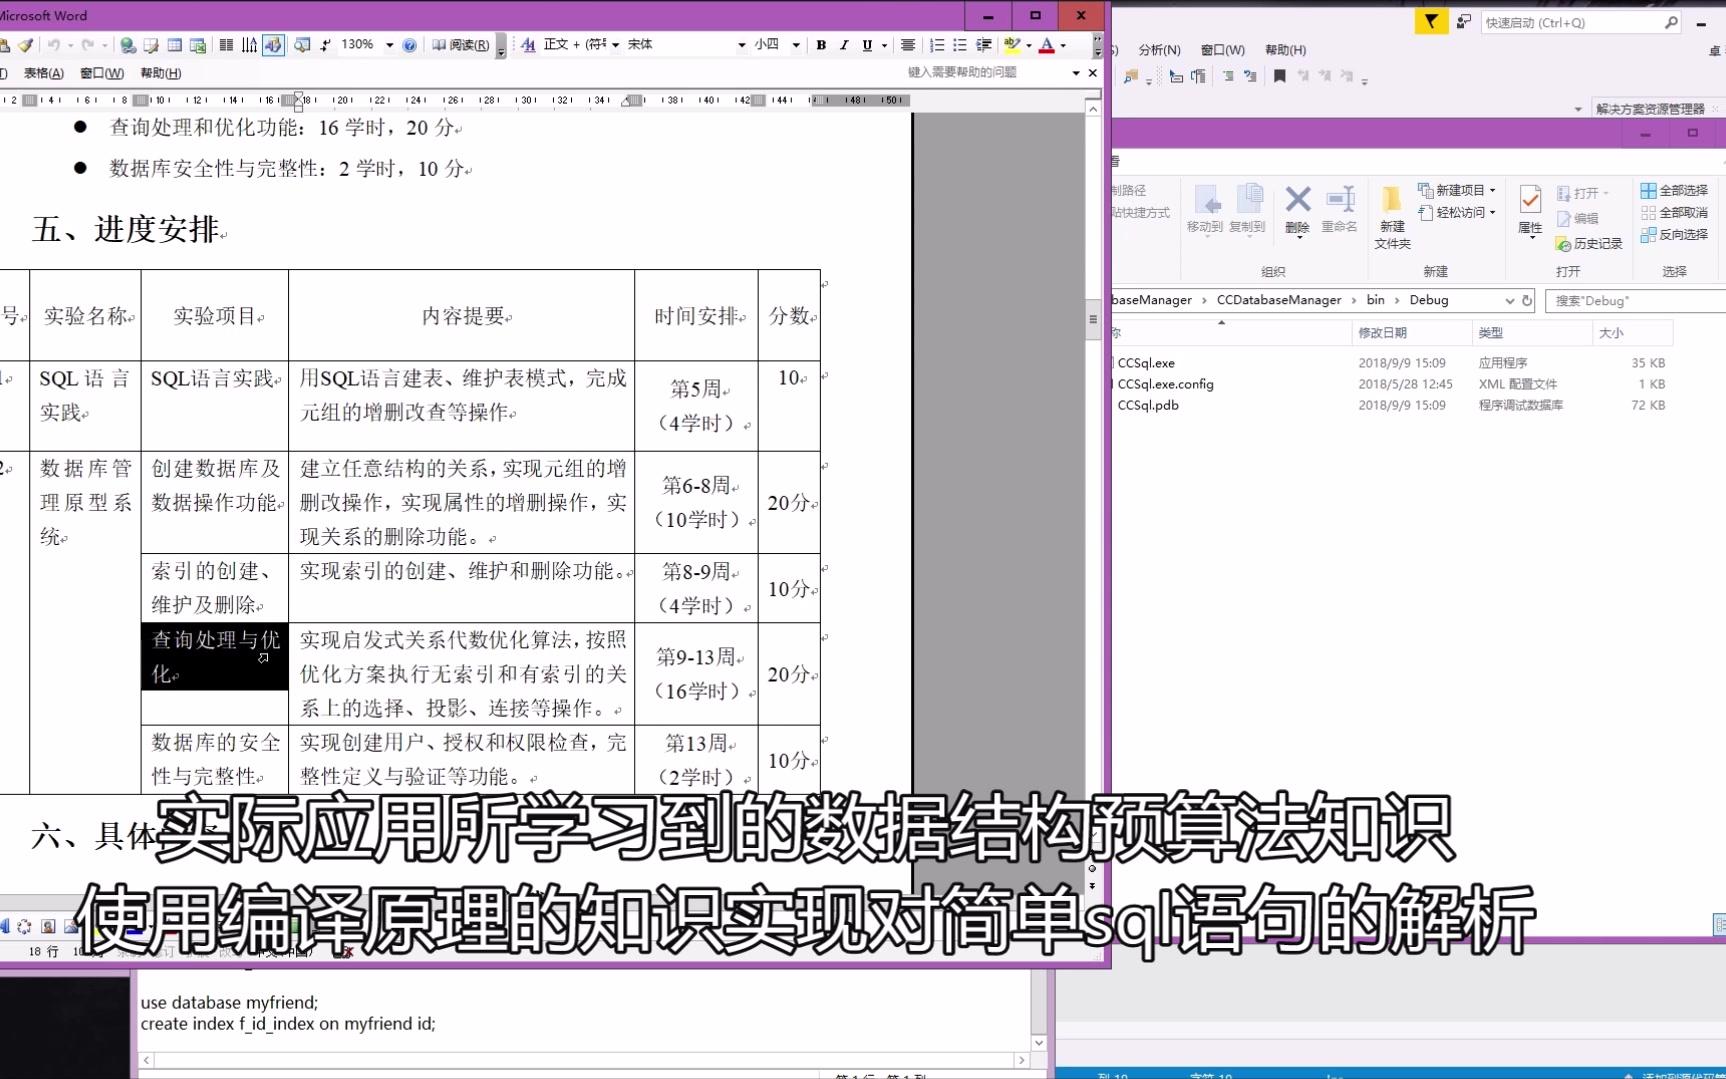Click the increase indent icon in Word

pyautogui.click(x=984, y=45)
